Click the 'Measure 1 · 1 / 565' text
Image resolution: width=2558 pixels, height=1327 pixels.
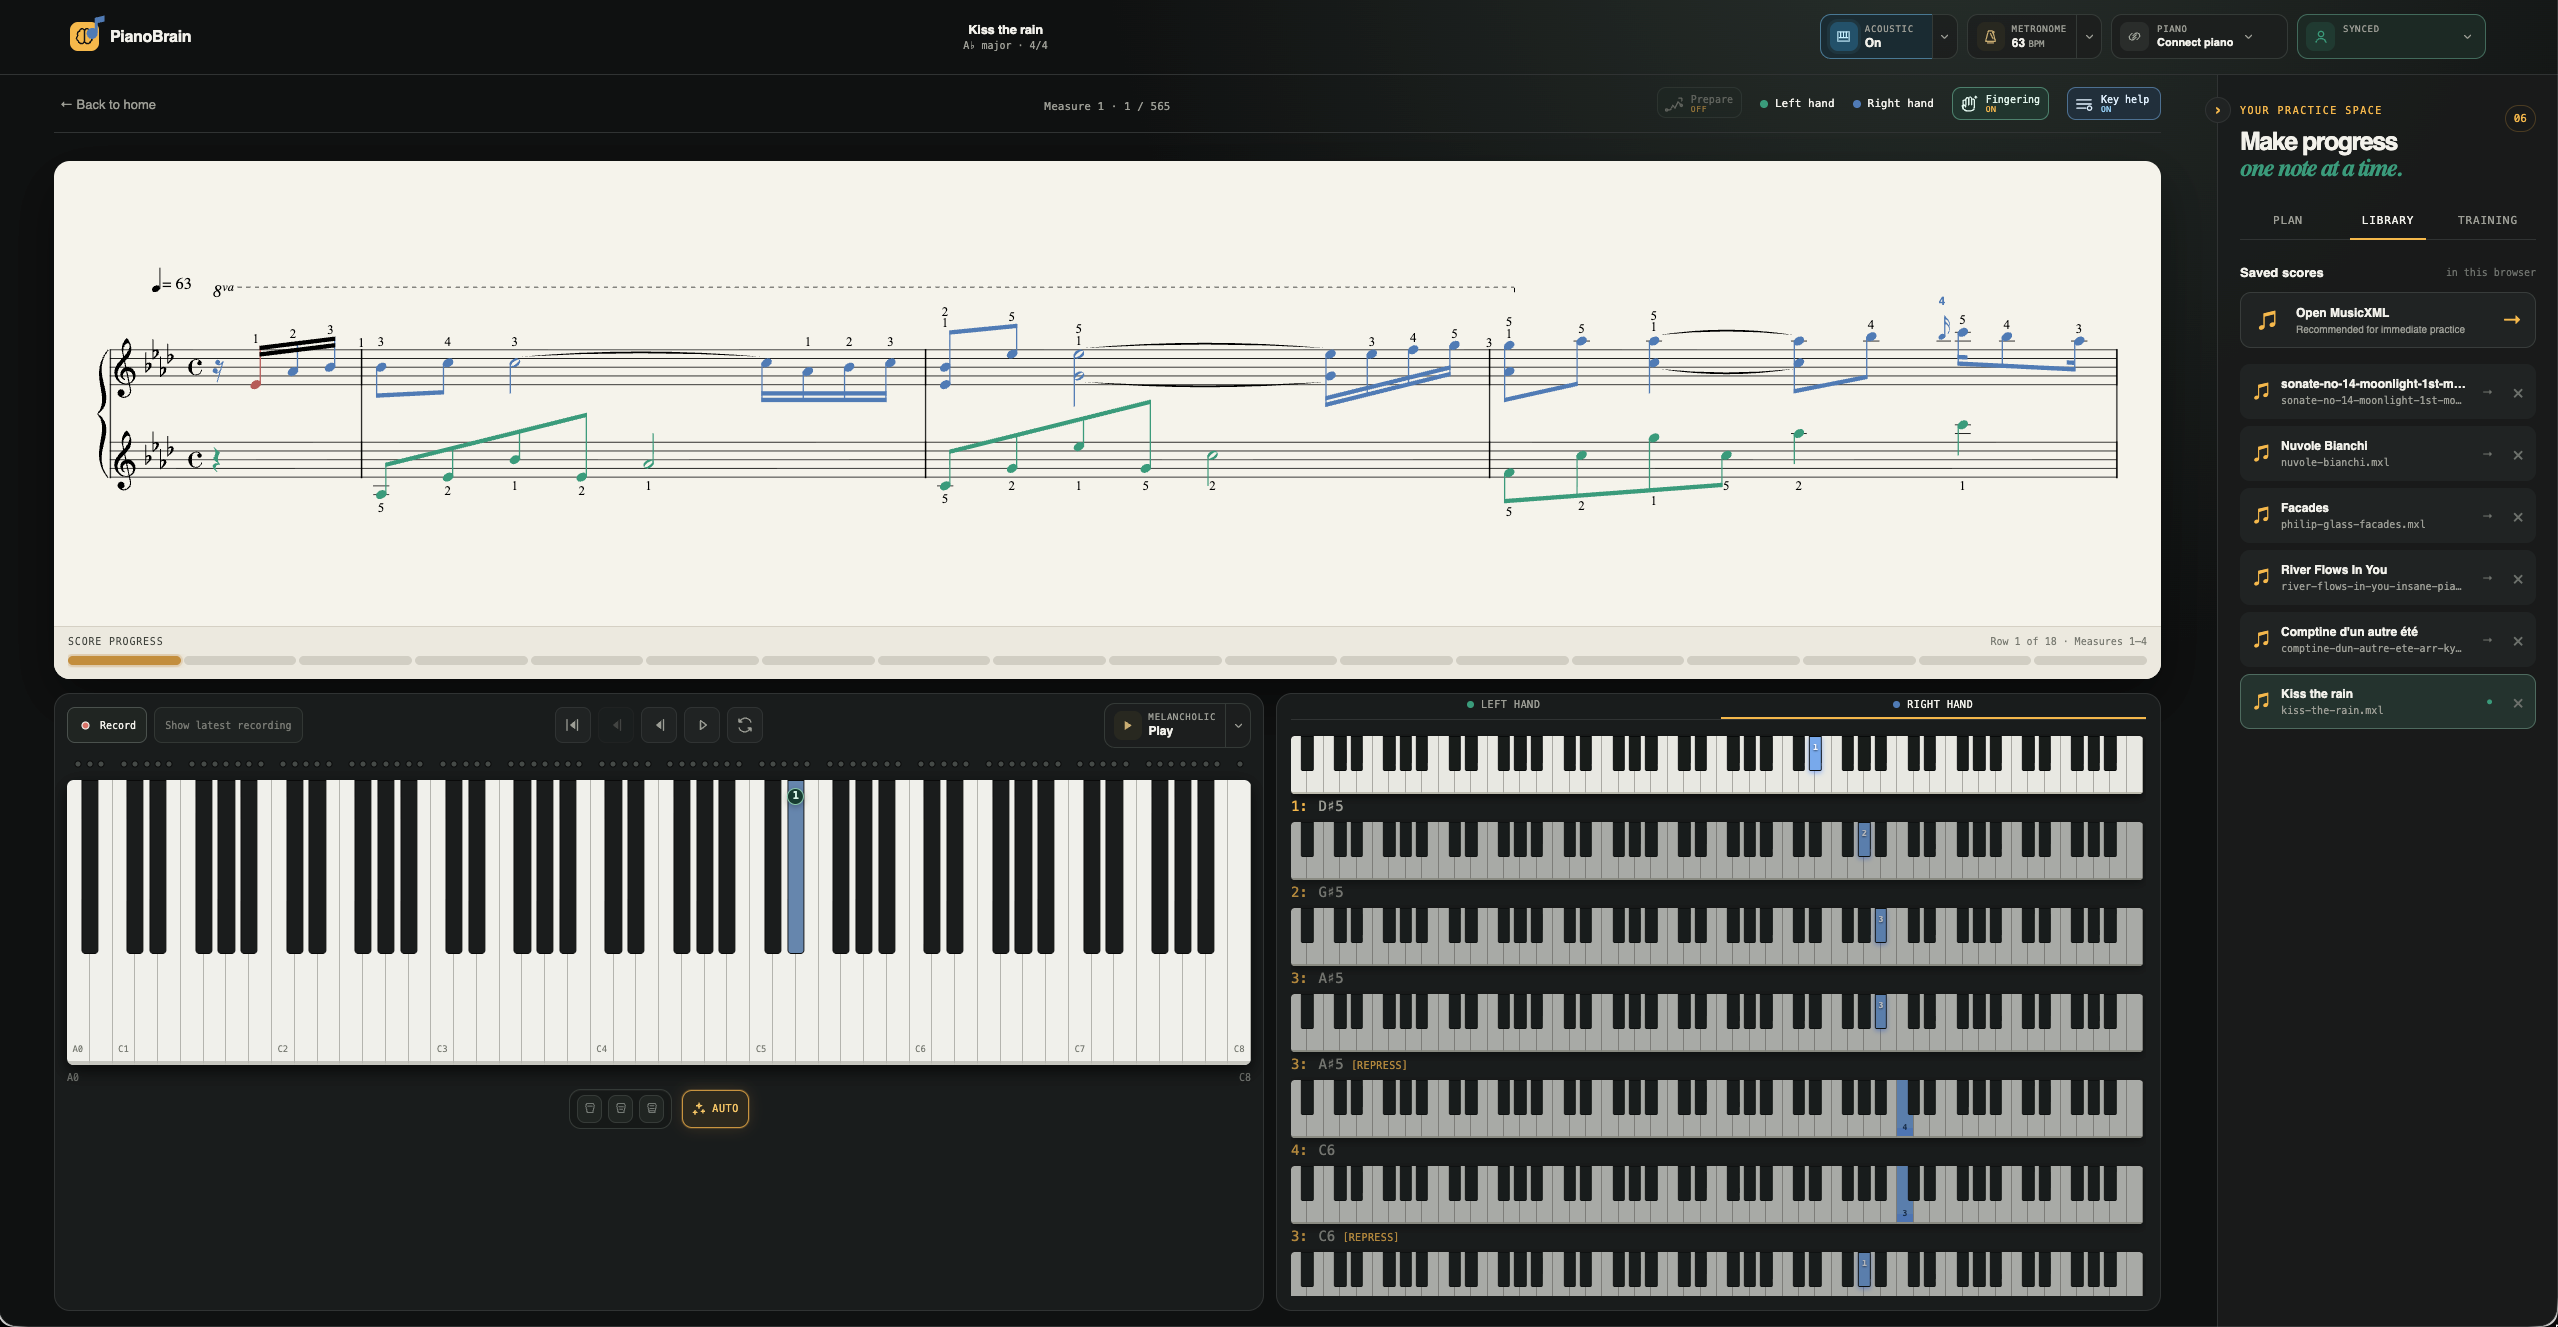click(1106, 106)
